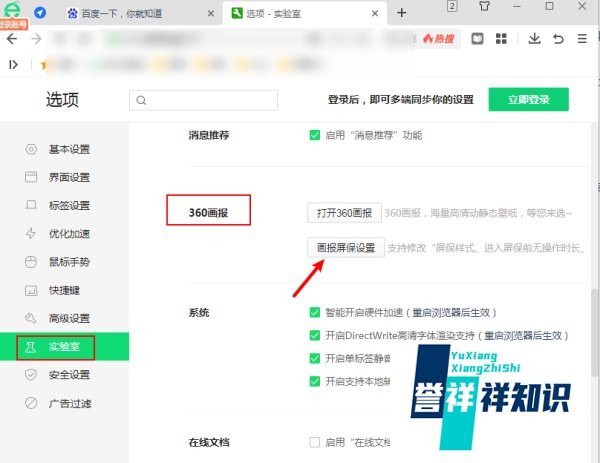600x463 pixels.
Task: Click 画报屏保设置 button
Action: 346,248
